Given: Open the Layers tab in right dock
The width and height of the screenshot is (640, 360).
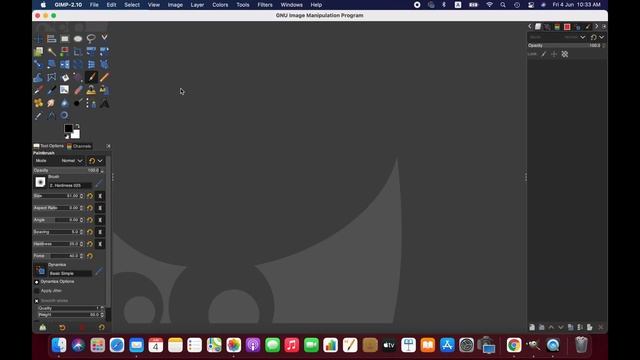Looking at the screenshot, I should tap(538, 27).
